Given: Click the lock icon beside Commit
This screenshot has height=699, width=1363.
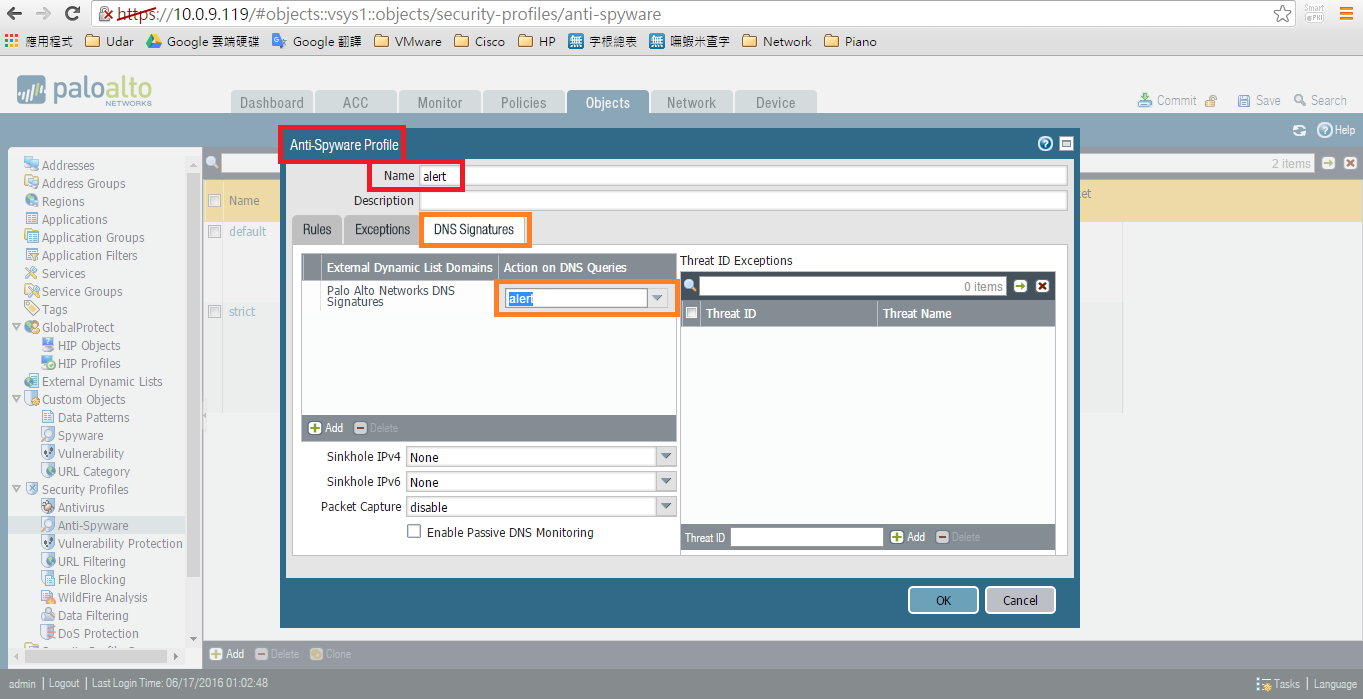Looking at the screenshot, I should tap(1211, 101).
